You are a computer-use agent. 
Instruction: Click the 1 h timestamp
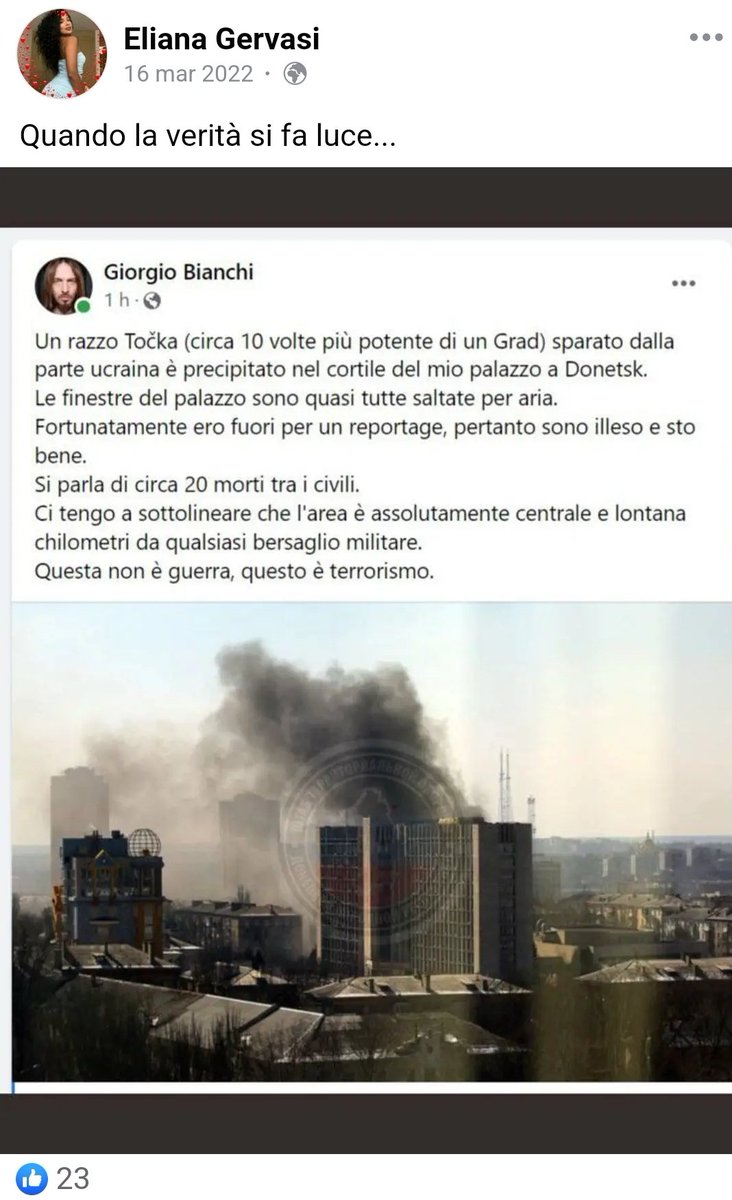coord(116,300)
